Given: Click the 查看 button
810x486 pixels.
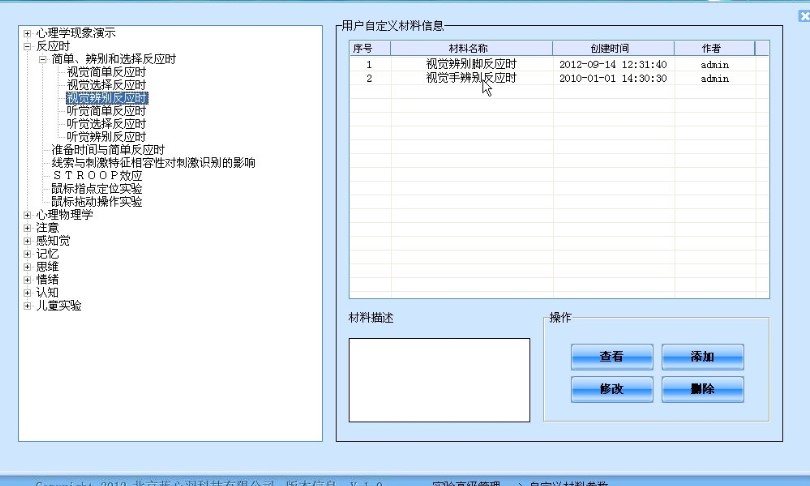Looking at the screenshot, I should click(x=611, y=357).
